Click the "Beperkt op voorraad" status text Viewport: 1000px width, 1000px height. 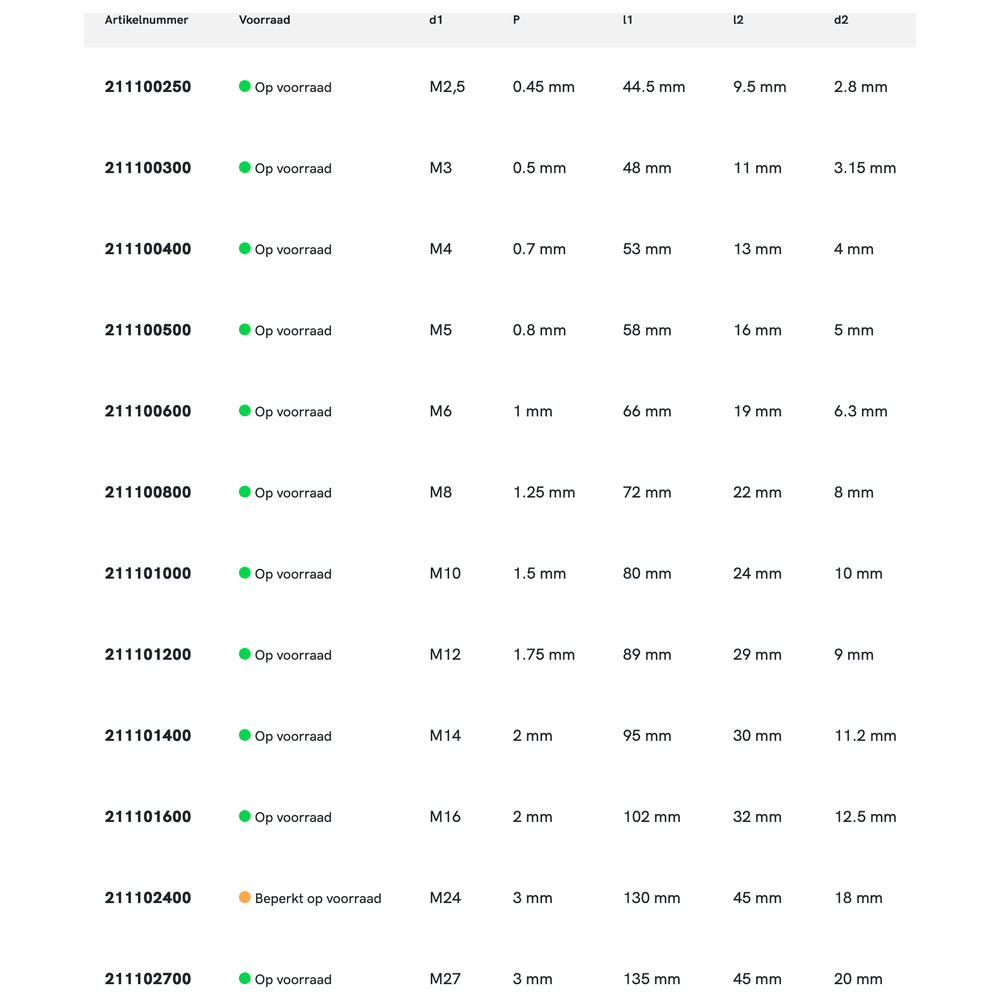click(318, 898)
